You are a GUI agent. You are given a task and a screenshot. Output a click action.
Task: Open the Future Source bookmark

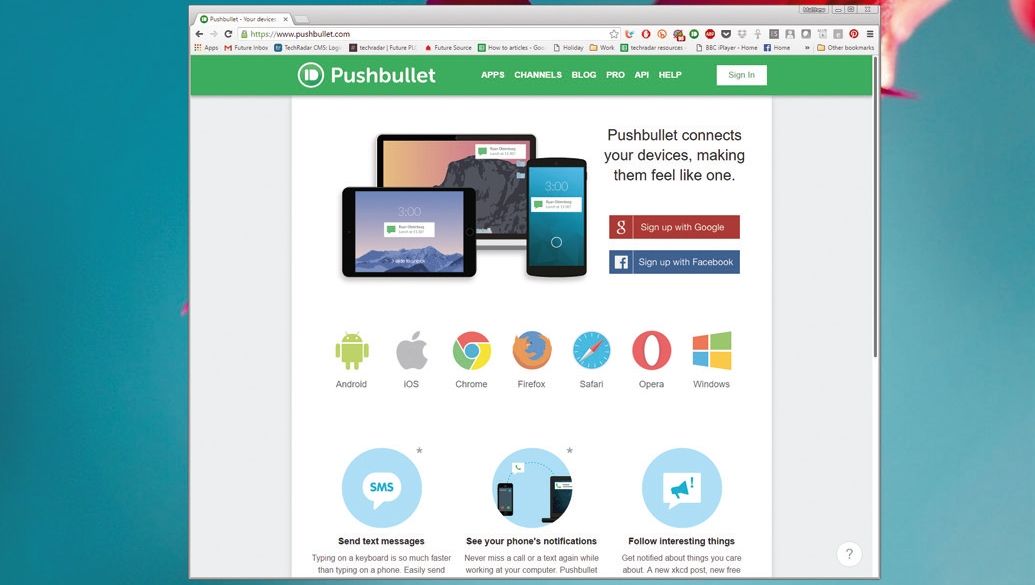[448, 48]
